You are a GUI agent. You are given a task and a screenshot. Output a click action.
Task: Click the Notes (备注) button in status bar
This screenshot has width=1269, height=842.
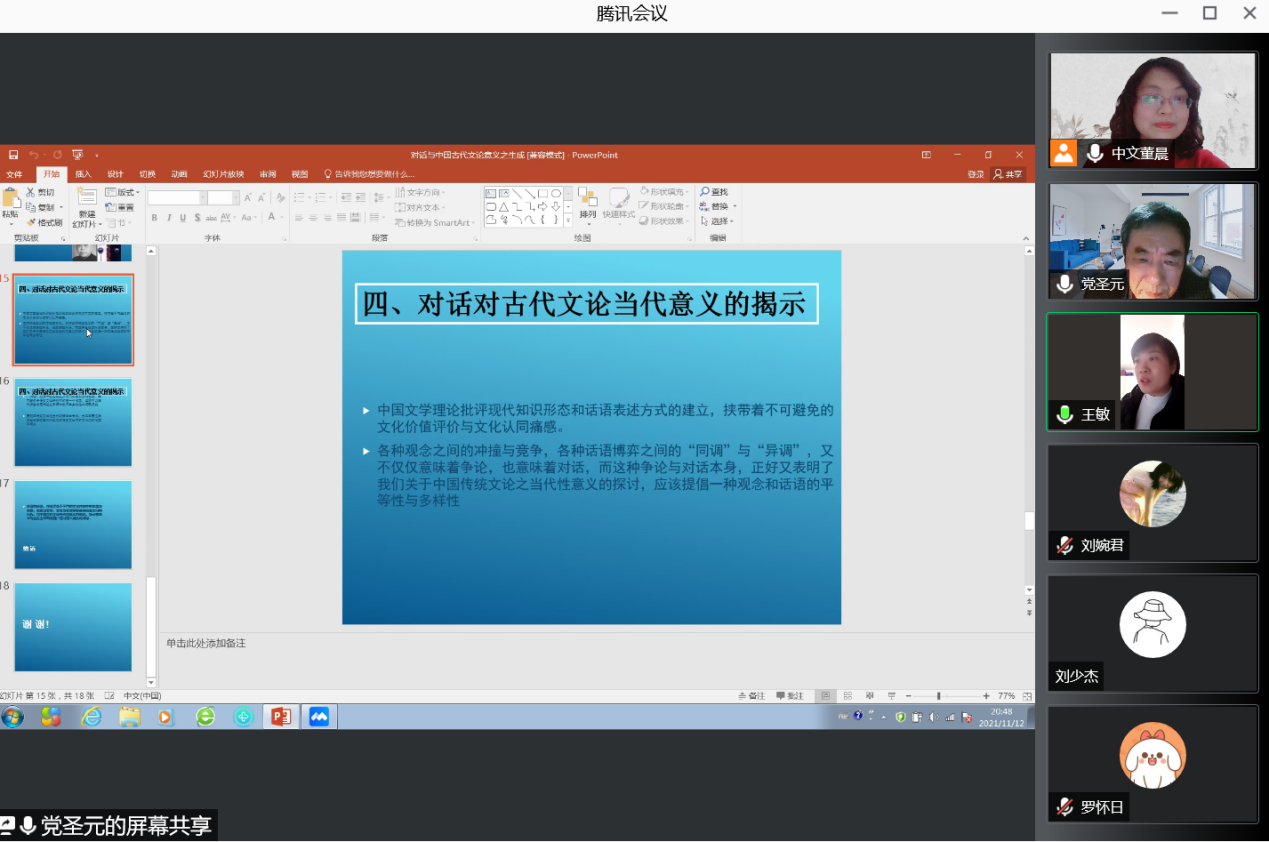(x=751, y=696)
